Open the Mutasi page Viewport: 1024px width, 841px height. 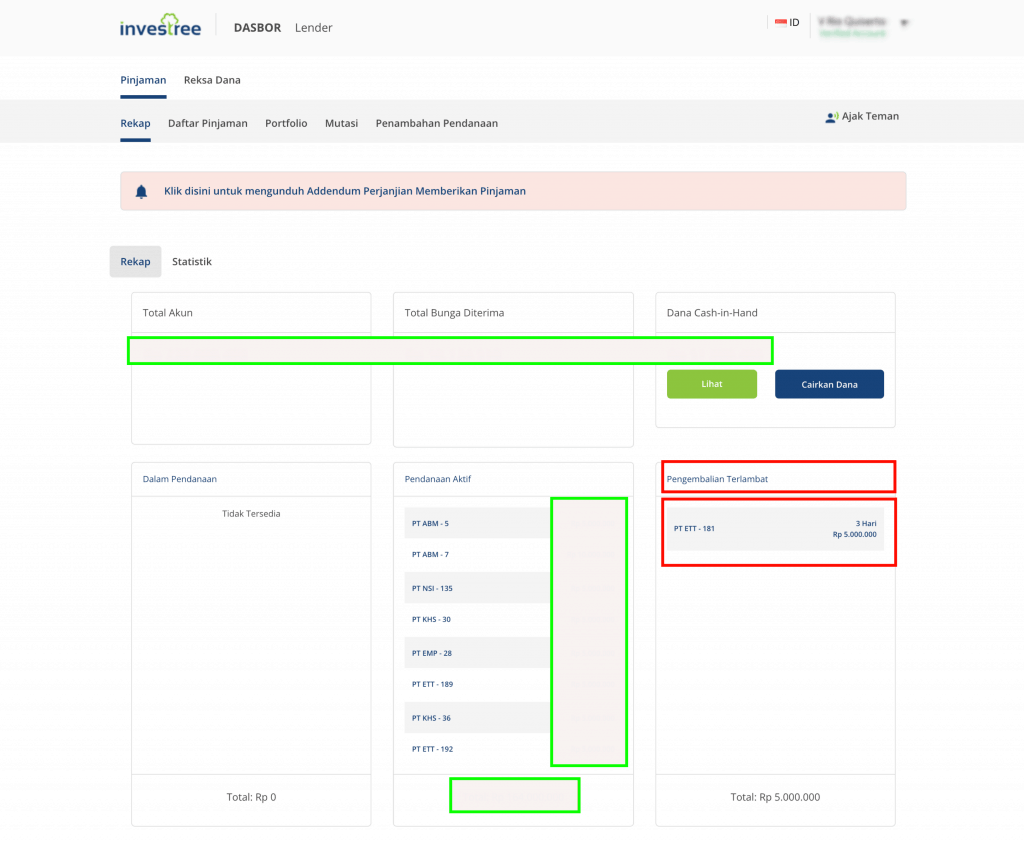[343, 123]
